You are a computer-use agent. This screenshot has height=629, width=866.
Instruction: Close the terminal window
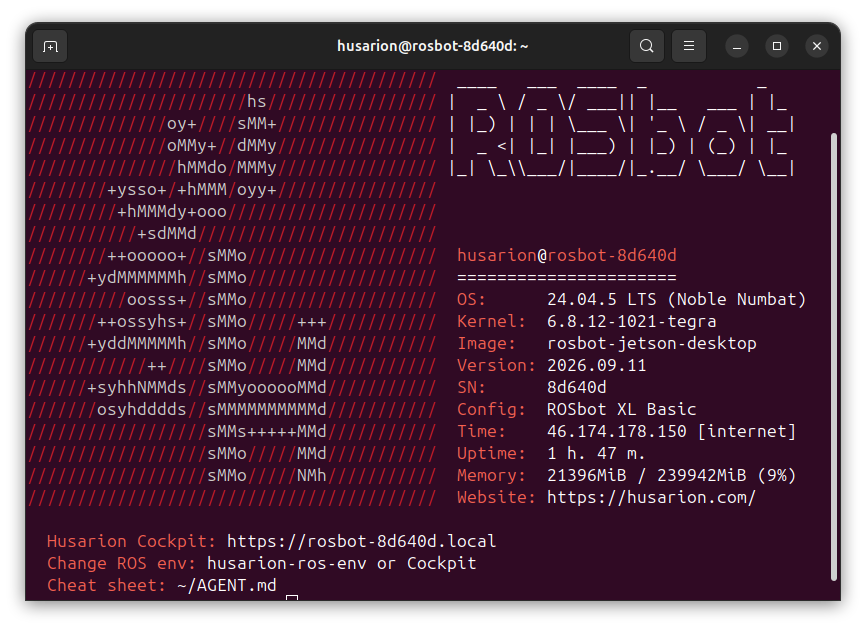click(x=817, y=46)
